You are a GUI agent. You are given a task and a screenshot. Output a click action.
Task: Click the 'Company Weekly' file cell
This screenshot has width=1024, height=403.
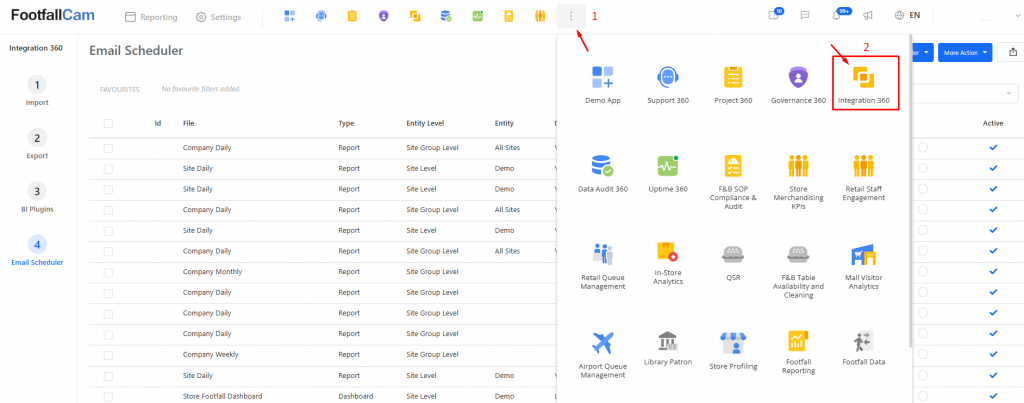point(210,355)
